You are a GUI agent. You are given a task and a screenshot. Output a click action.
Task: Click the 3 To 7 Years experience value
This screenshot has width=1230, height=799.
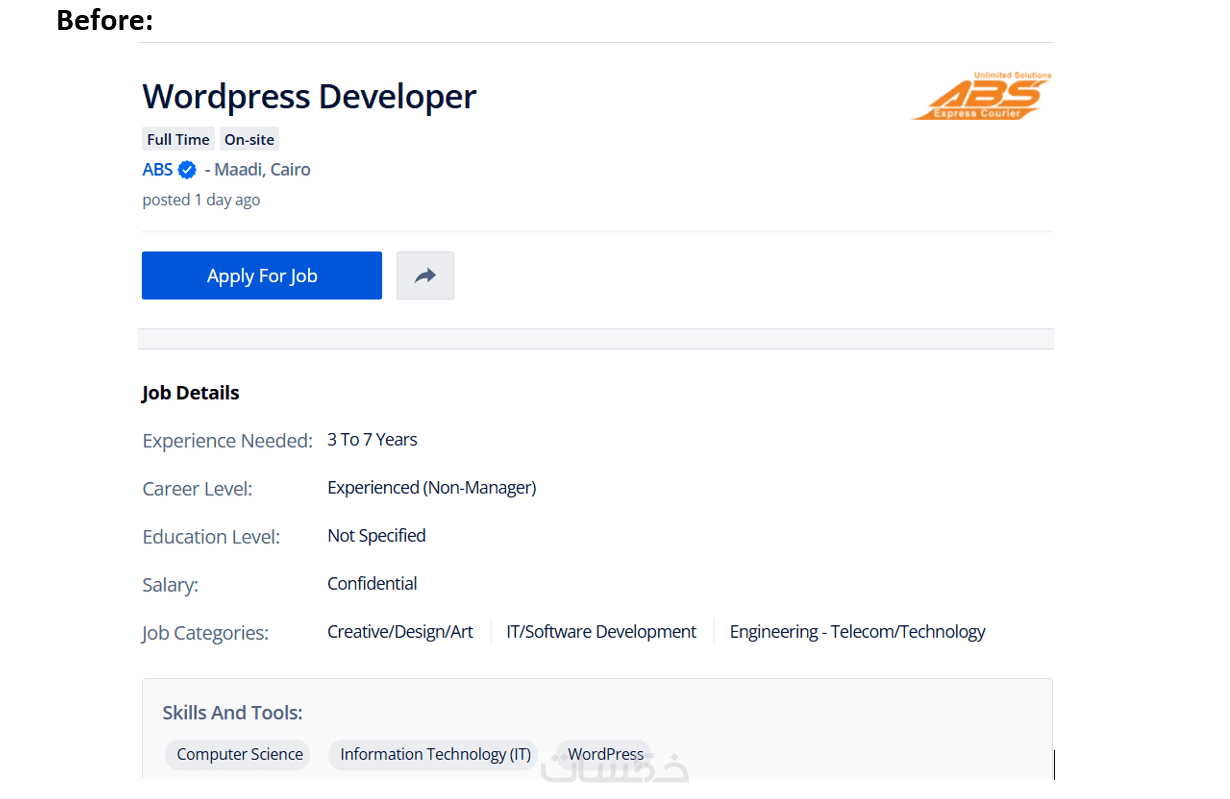[372, 439]
